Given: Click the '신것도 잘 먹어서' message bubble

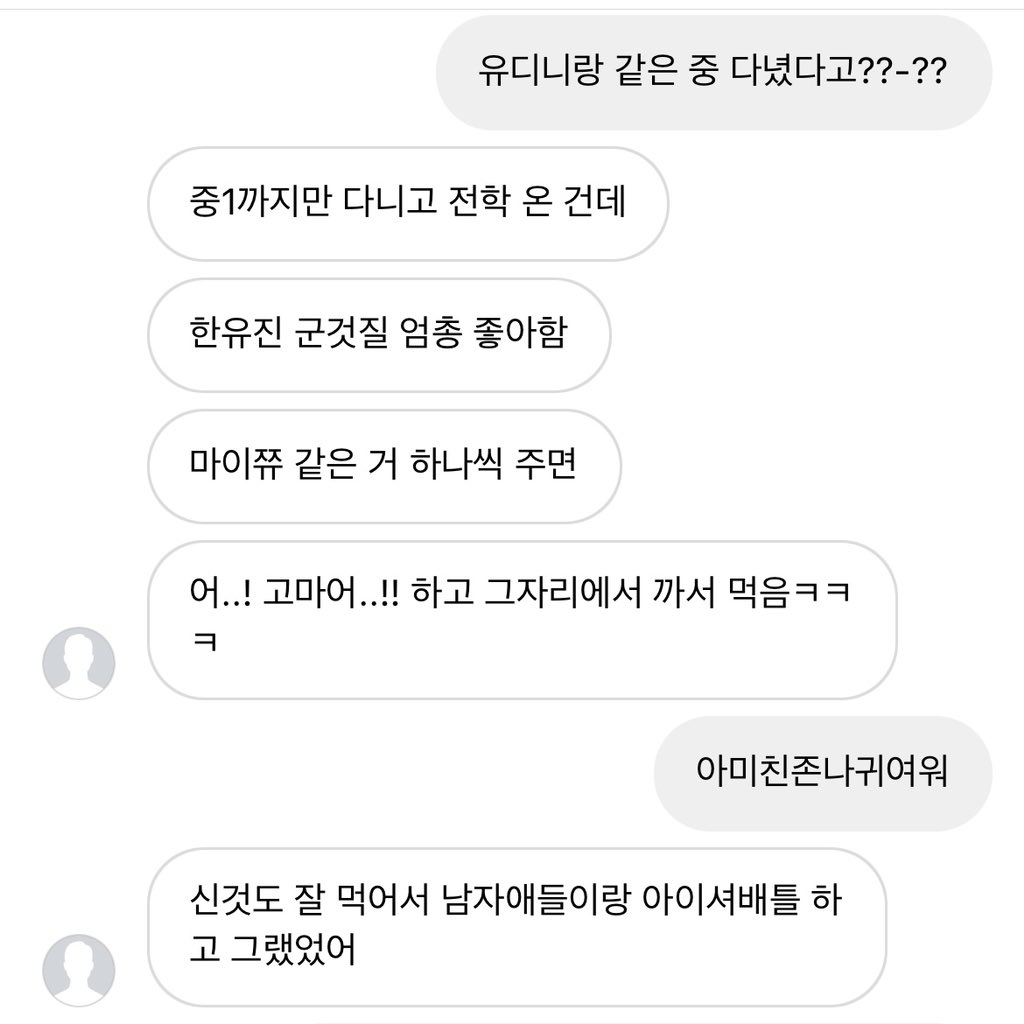Looking at the screenshot, I should pyautogui.click(x=520, y=930).
